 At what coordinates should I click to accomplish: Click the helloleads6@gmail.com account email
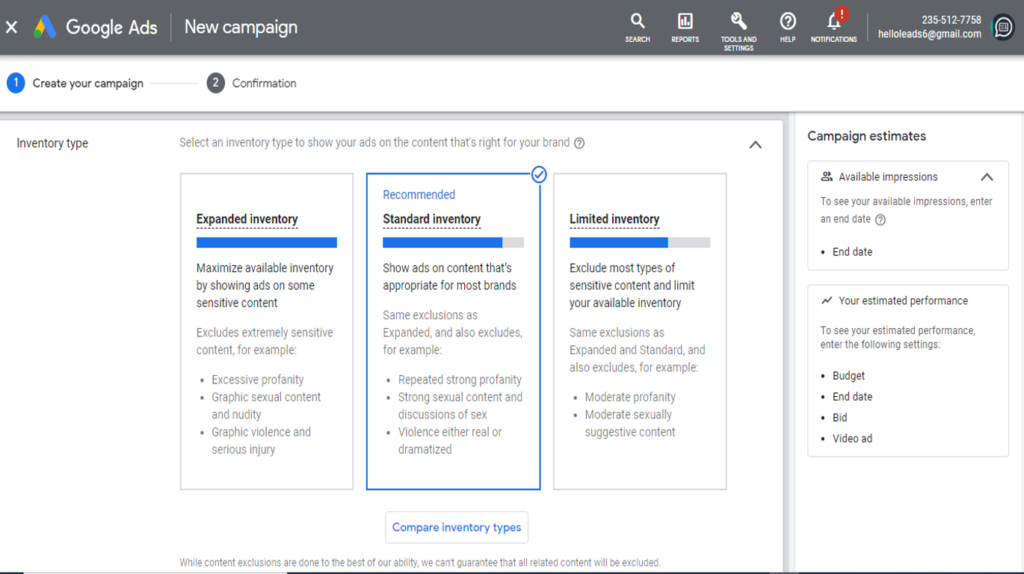point(929,34)
